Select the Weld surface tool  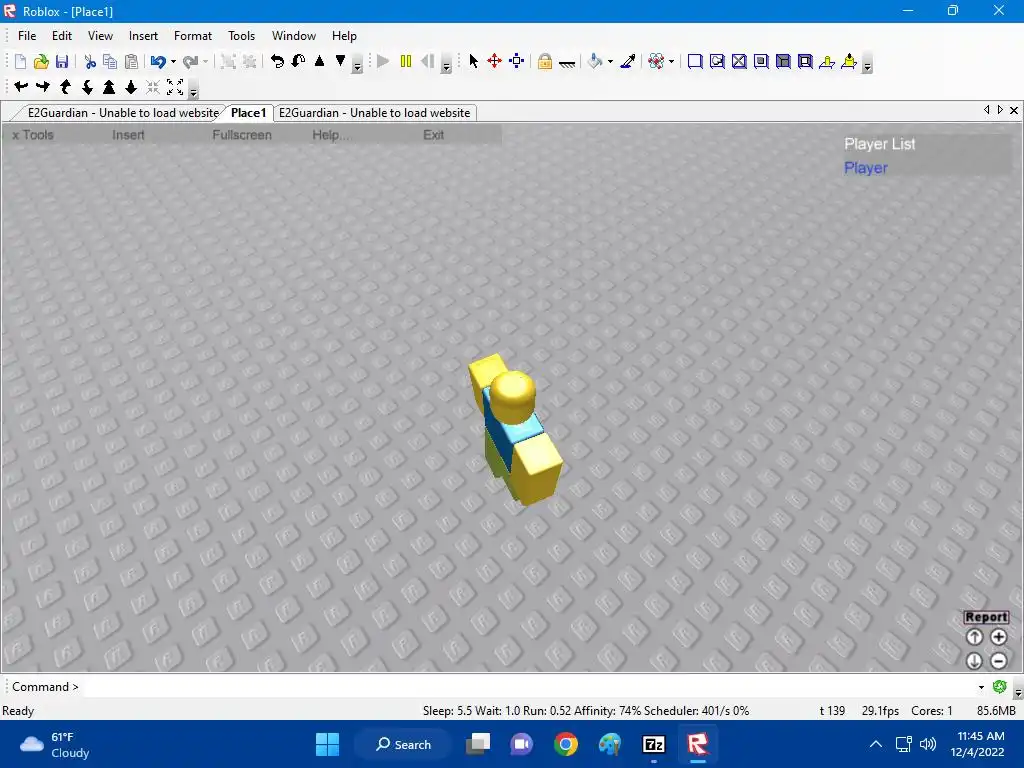pos(739,61)
